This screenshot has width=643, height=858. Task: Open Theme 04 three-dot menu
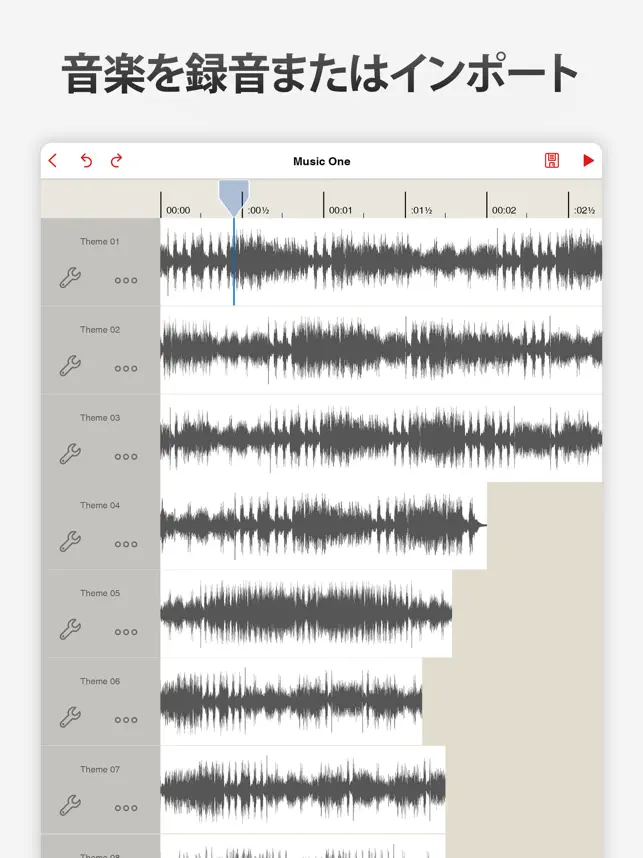tap(126, 544)
